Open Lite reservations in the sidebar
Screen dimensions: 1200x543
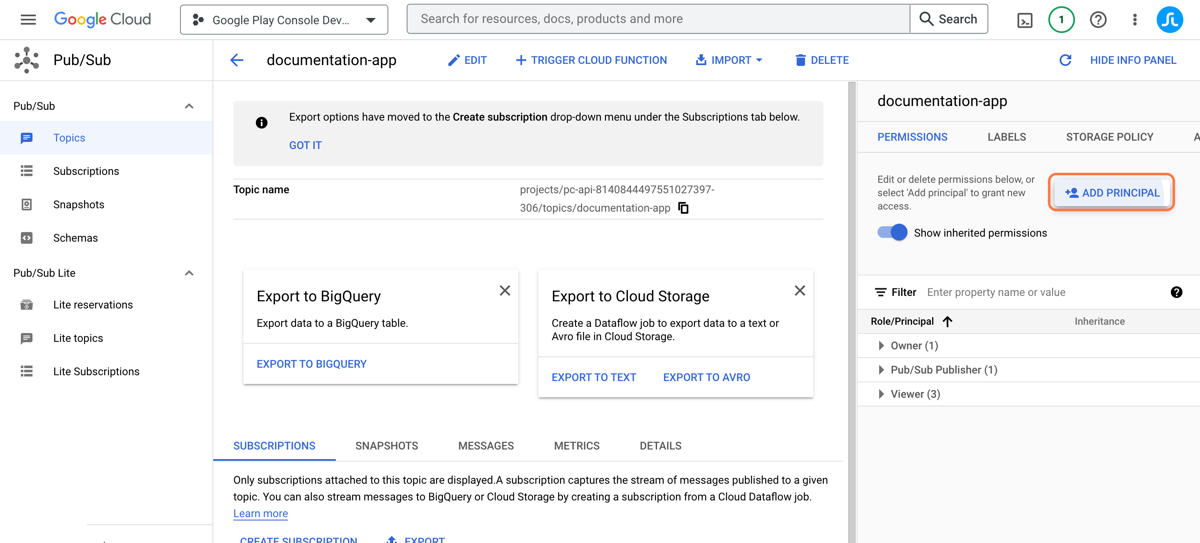point(106,305)
